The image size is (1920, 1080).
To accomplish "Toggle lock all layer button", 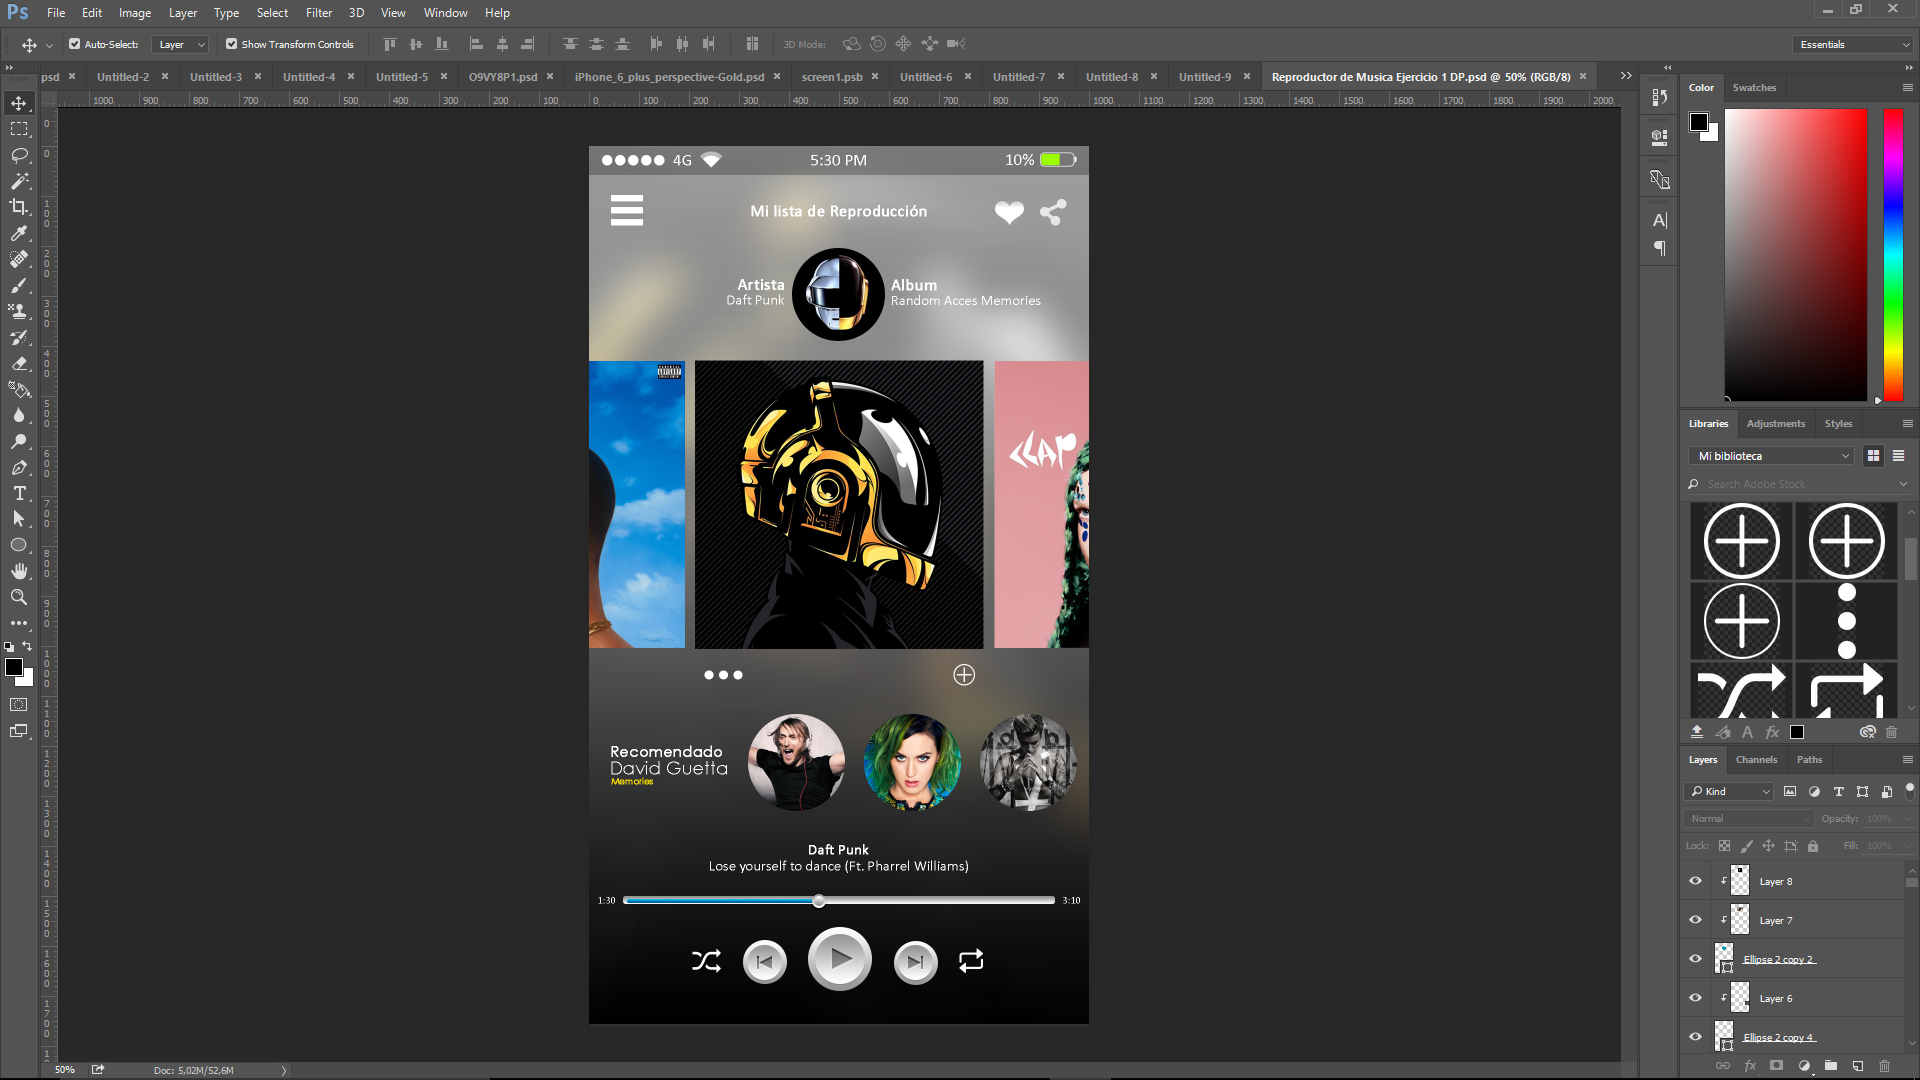I will [x=1813, y=846].
